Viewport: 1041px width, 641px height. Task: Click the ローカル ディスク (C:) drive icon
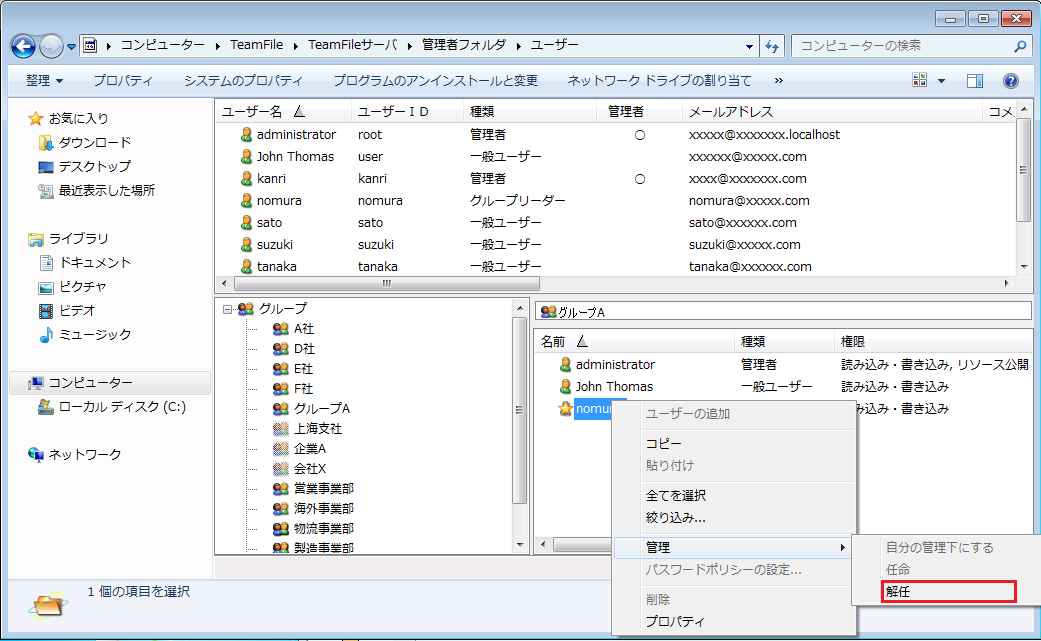pos(45,407)
